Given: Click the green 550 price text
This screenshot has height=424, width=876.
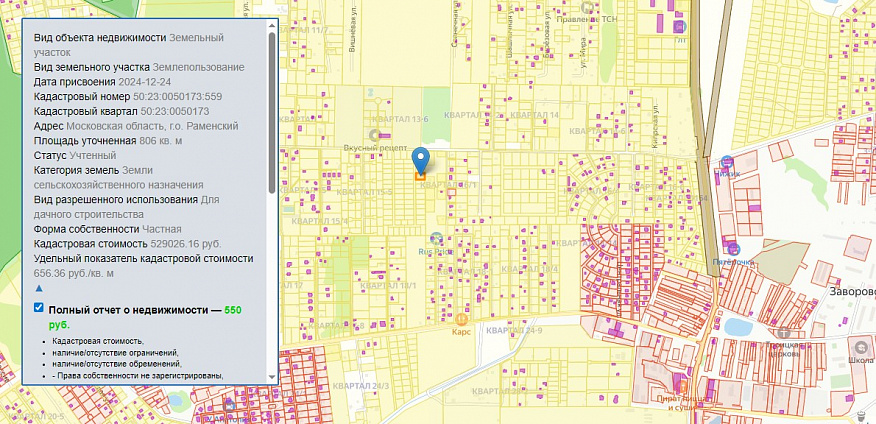Looking at the screenshot, I should coord(233,310).
